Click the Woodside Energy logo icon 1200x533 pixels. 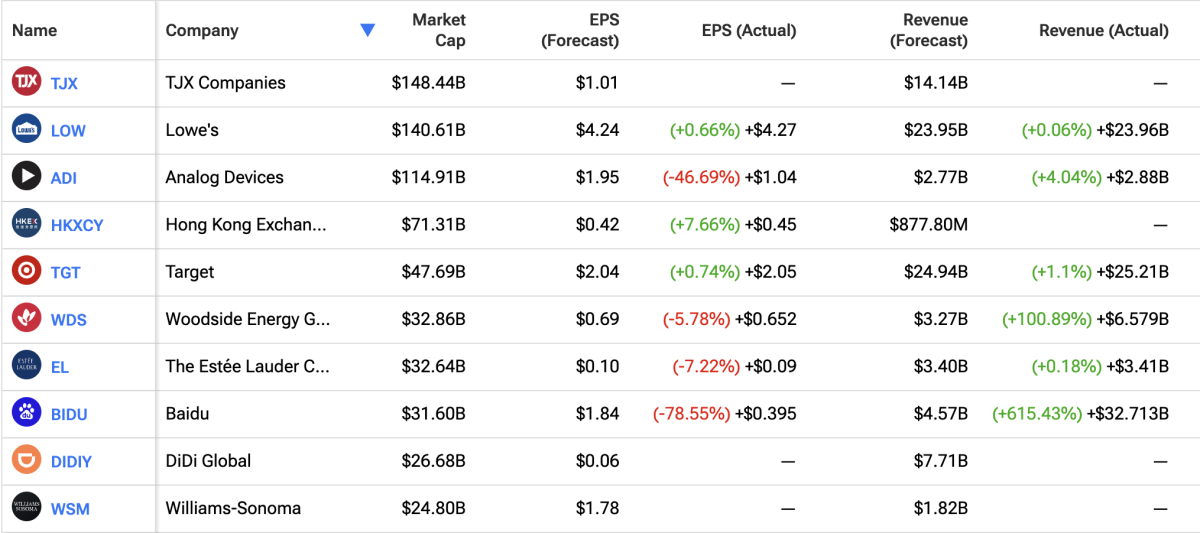[26, 319]
